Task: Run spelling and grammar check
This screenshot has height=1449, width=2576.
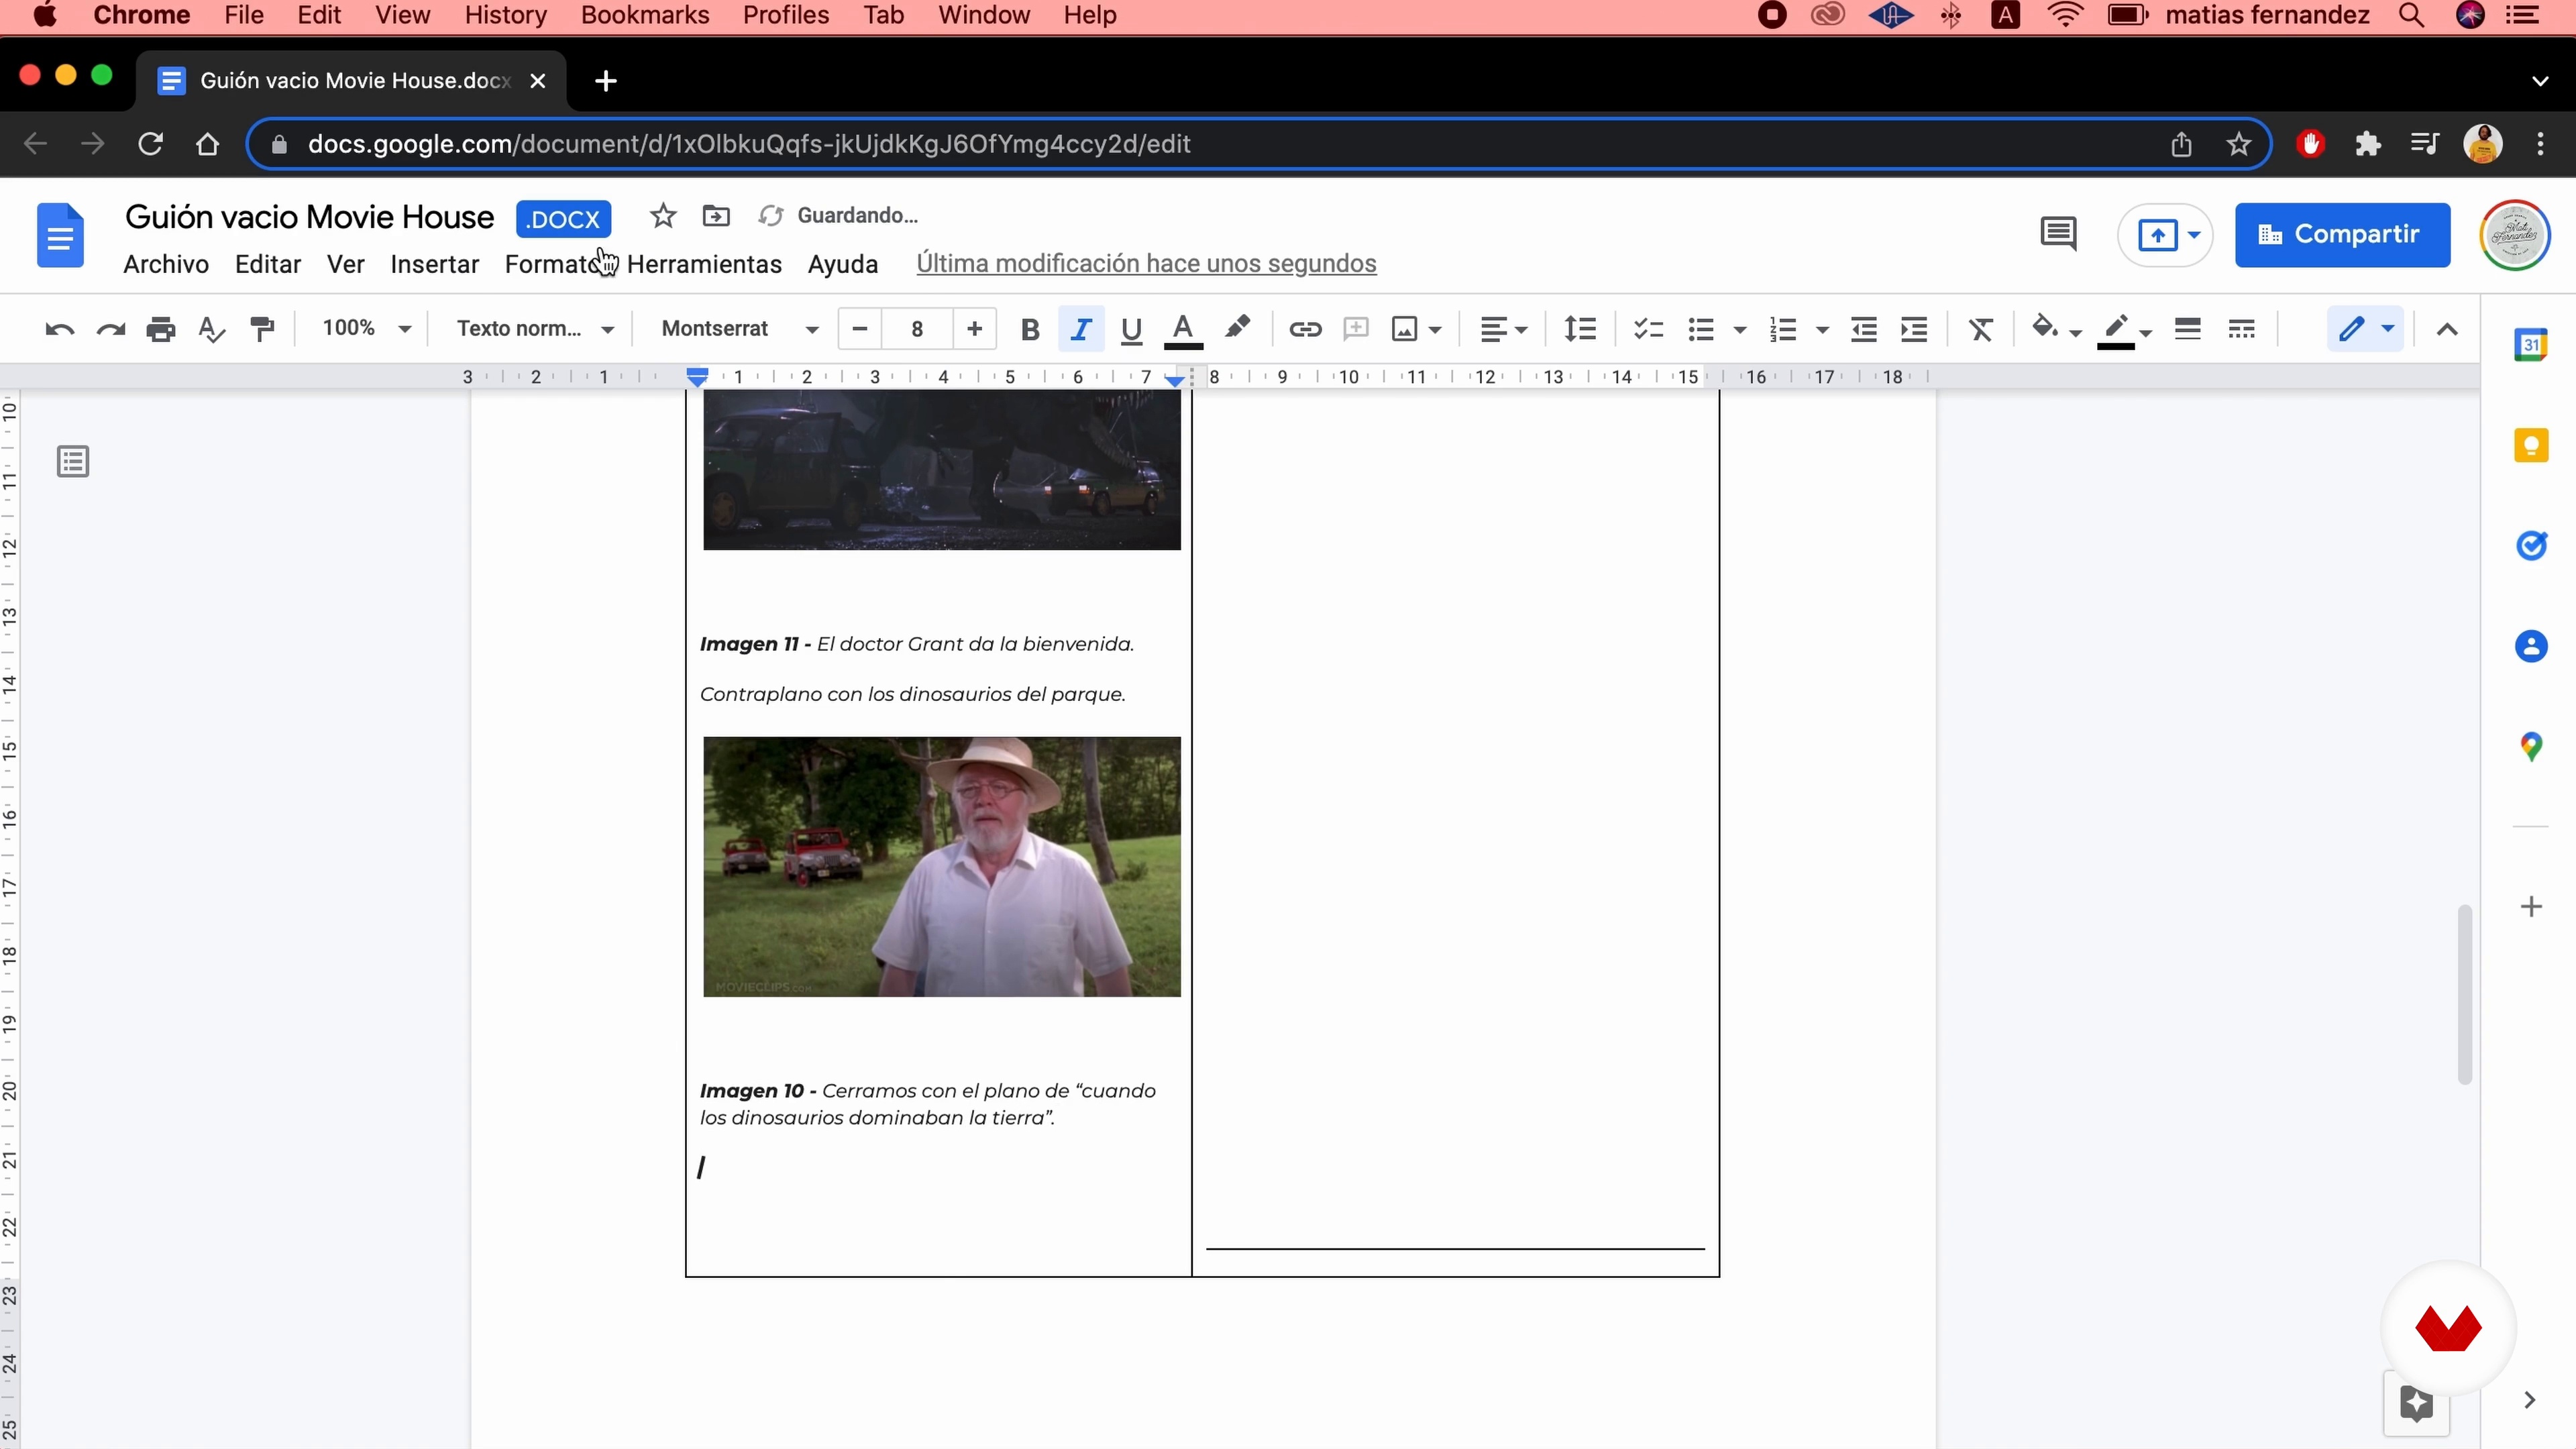Action: (211, 329)
